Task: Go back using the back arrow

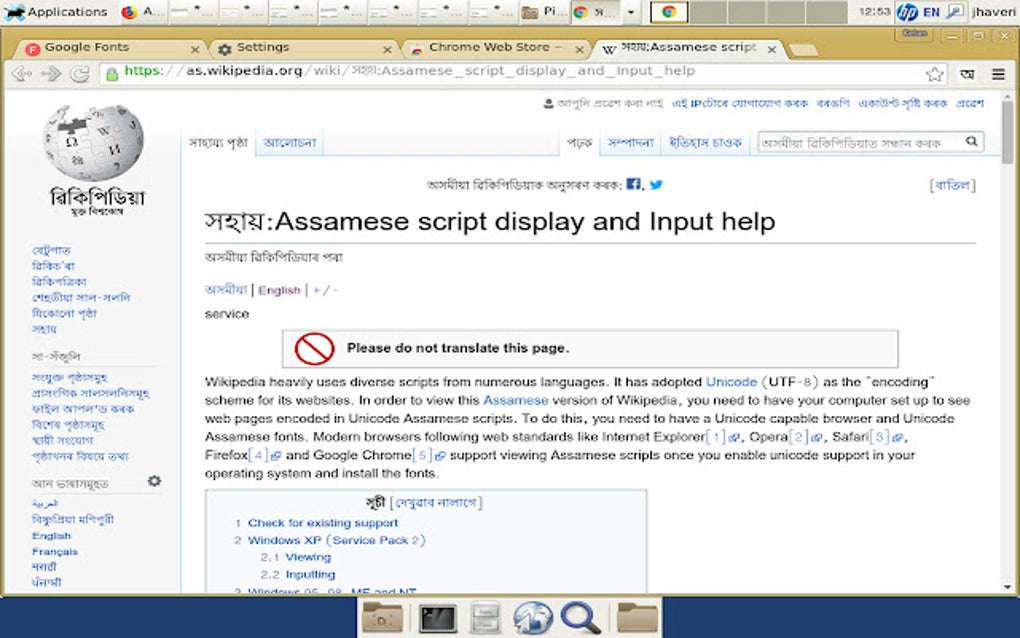Action: [20, 74]
